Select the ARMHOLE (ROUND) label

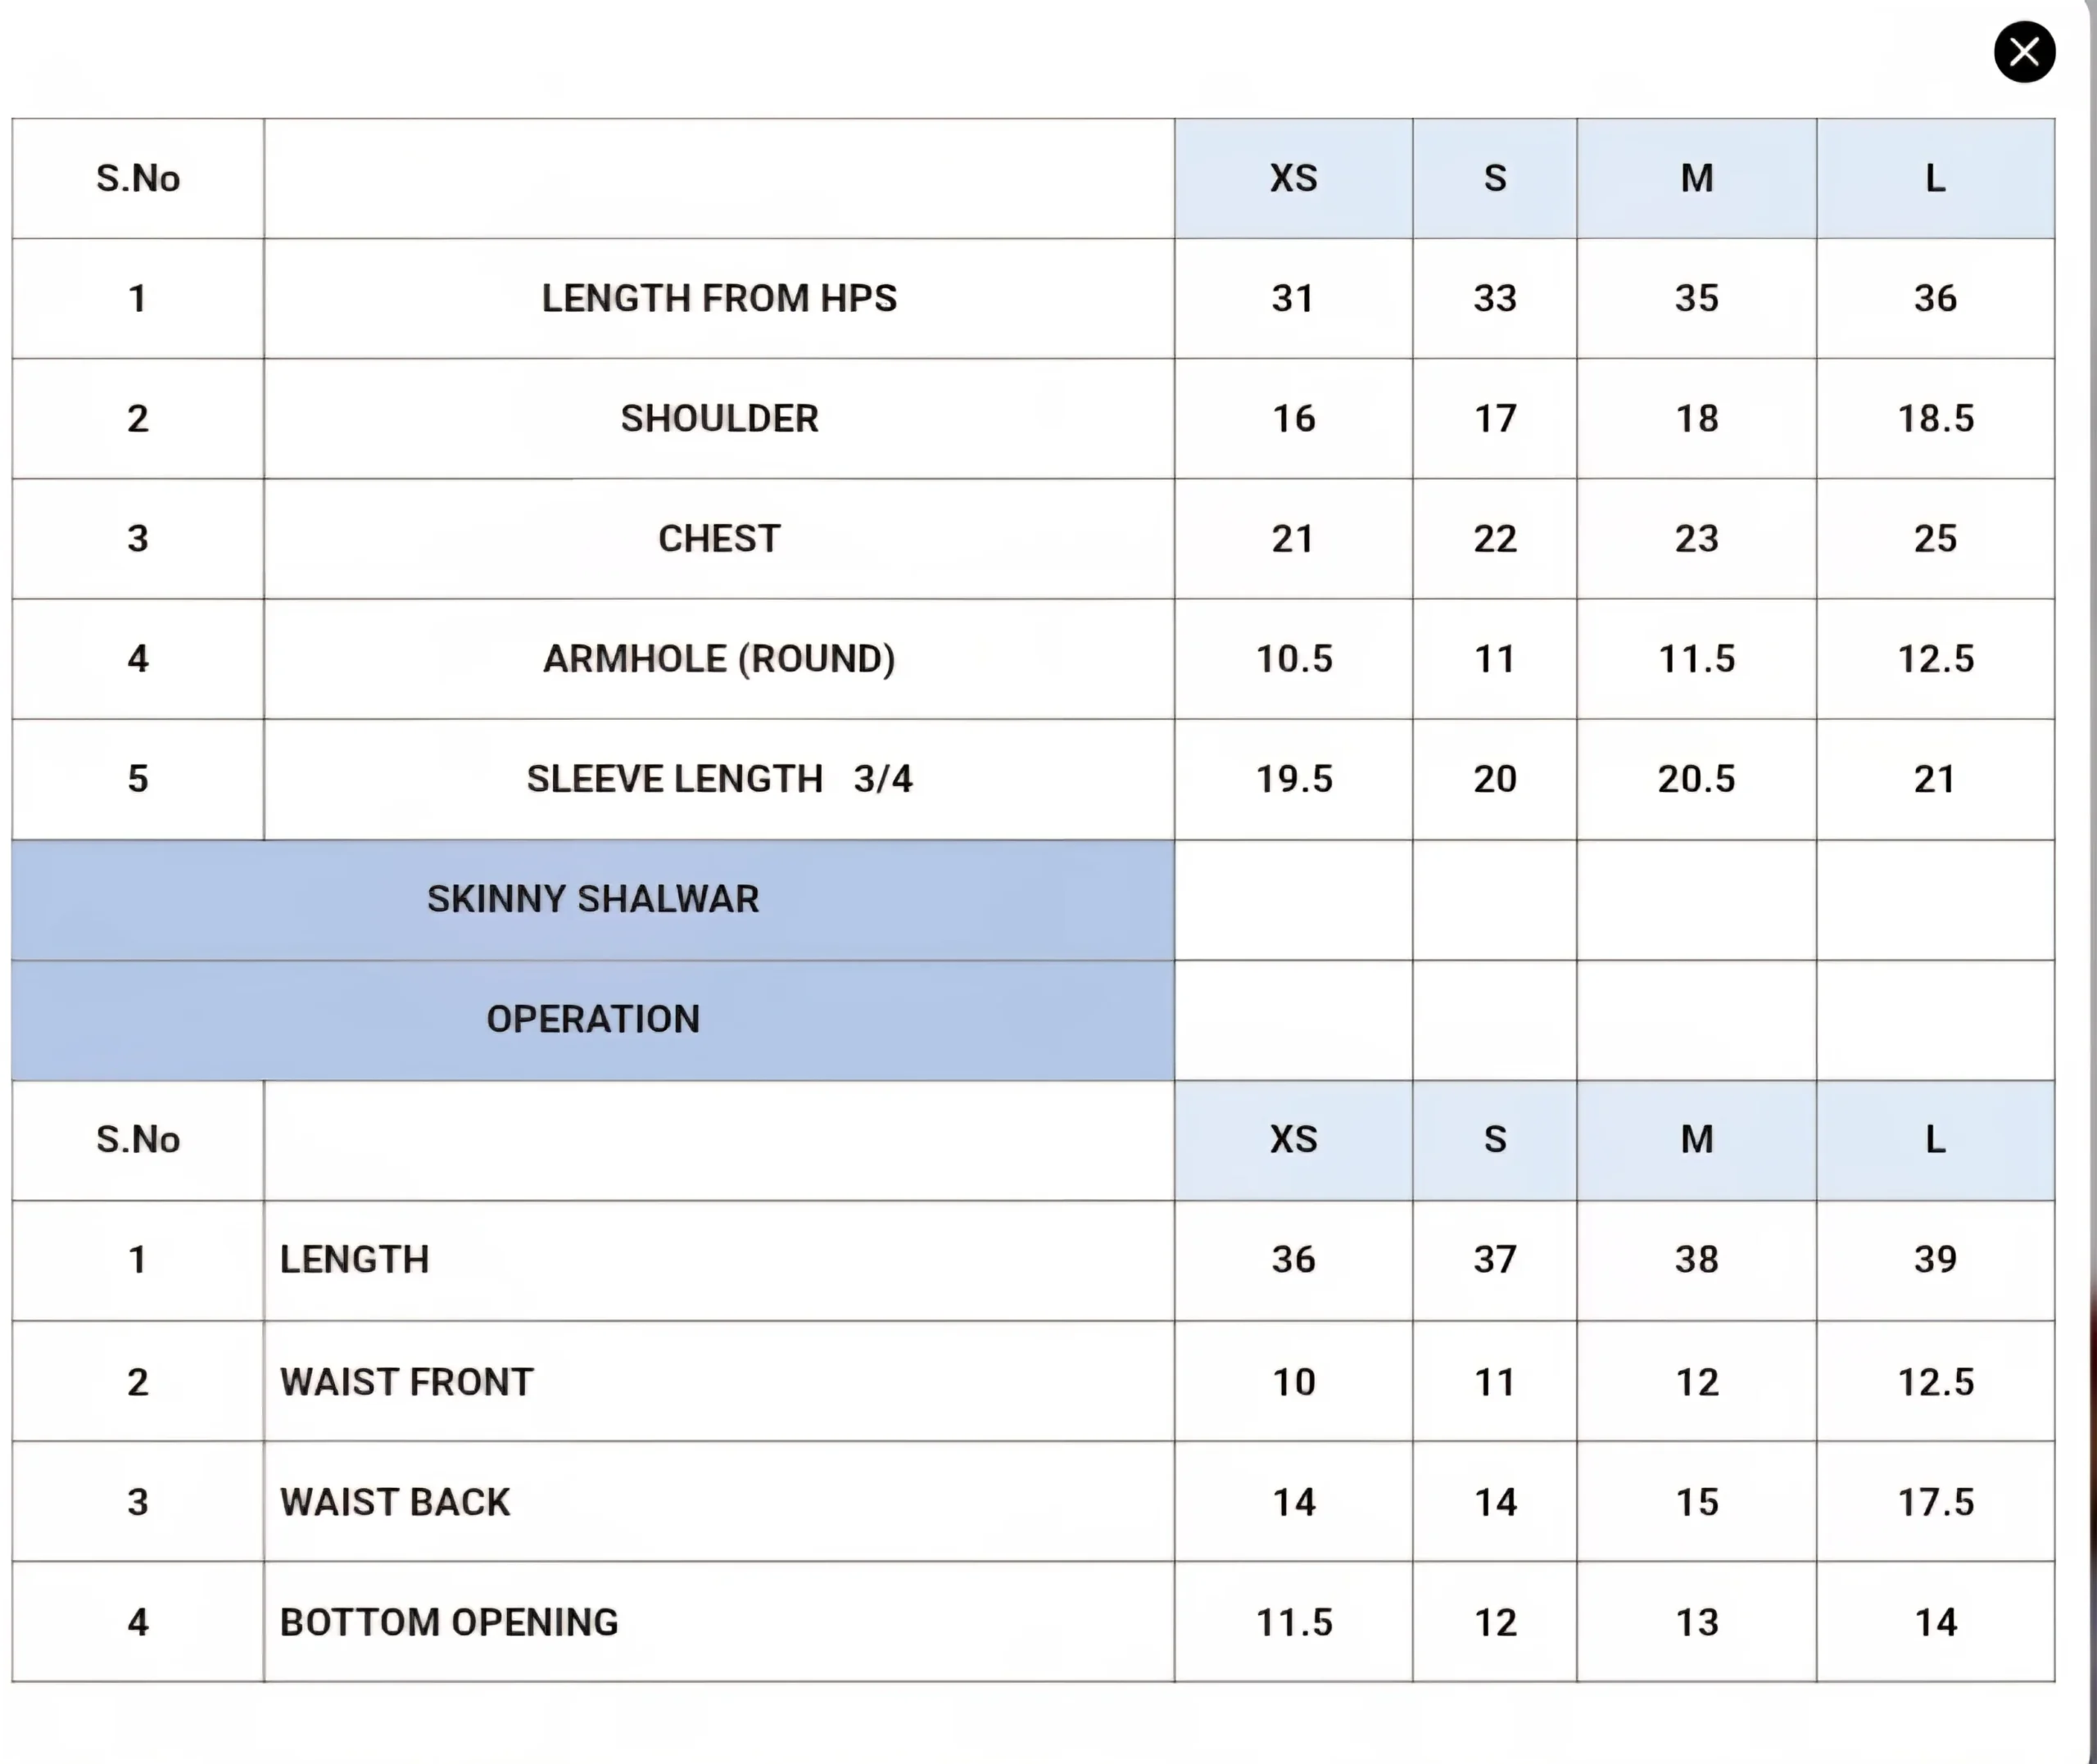tap(719, 659)
